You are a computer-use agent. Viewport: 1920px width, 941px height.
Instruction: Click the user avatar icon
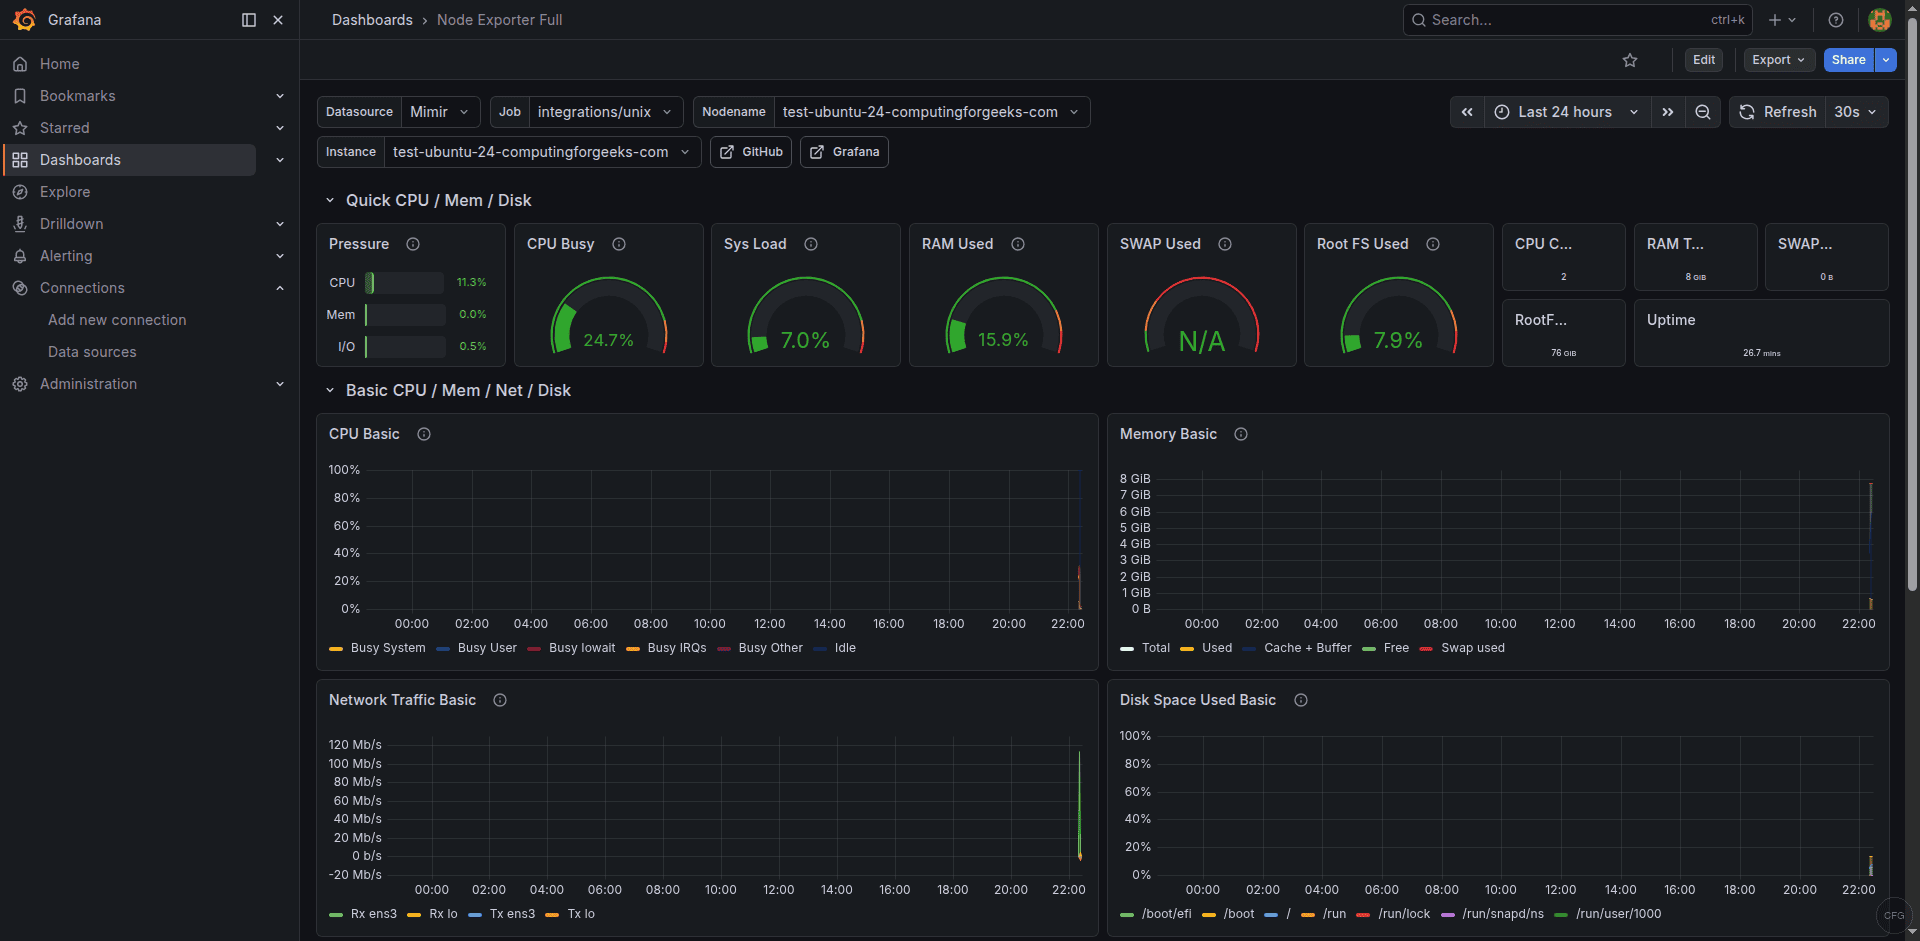click(x=1879, y=19)
